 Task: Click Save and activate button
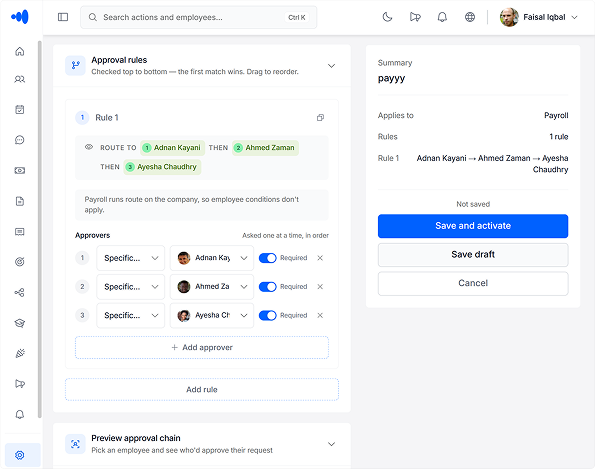[x=473, y=226]
